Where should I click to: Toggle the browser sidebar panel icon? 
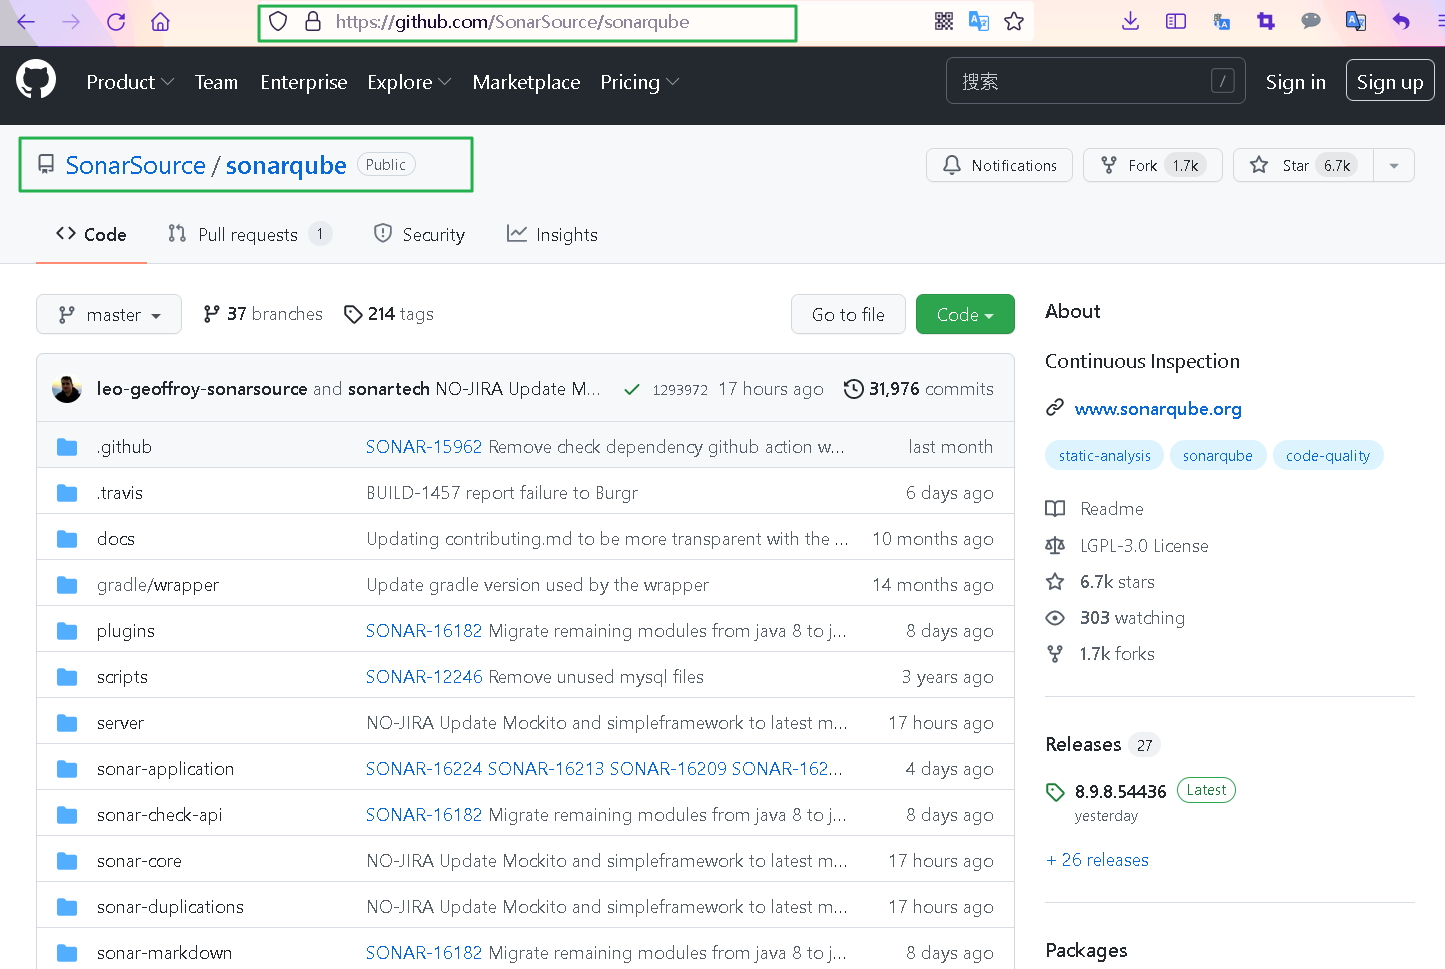(x=1176, y=21)
